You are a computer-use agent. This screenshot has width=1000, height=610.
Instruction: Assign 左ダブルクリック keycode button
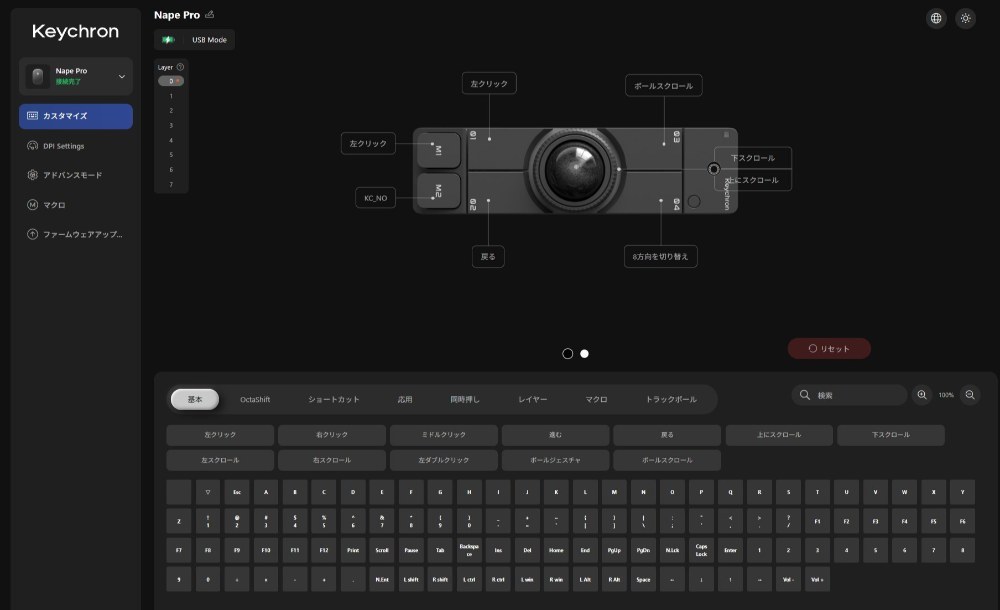coord(444,460)
